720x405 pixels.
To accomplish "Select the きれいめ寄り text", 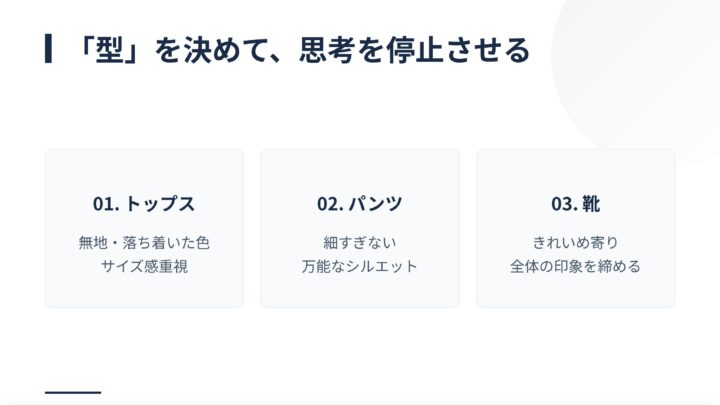I will 575,242.
